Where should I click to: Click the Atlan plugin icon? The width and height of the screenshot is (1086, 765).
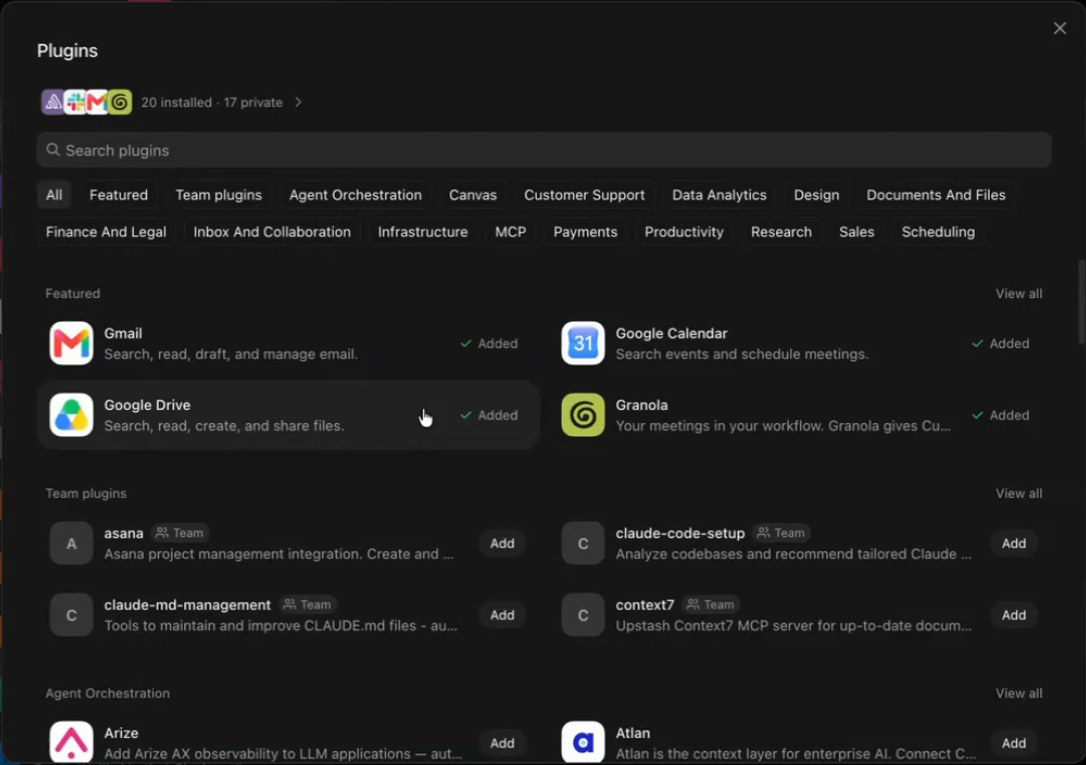(x=582, y=742)
